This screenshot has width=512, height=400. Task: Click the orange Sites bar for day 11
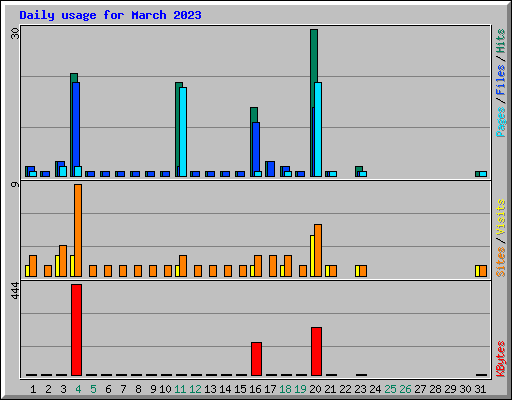click(183, 266)
